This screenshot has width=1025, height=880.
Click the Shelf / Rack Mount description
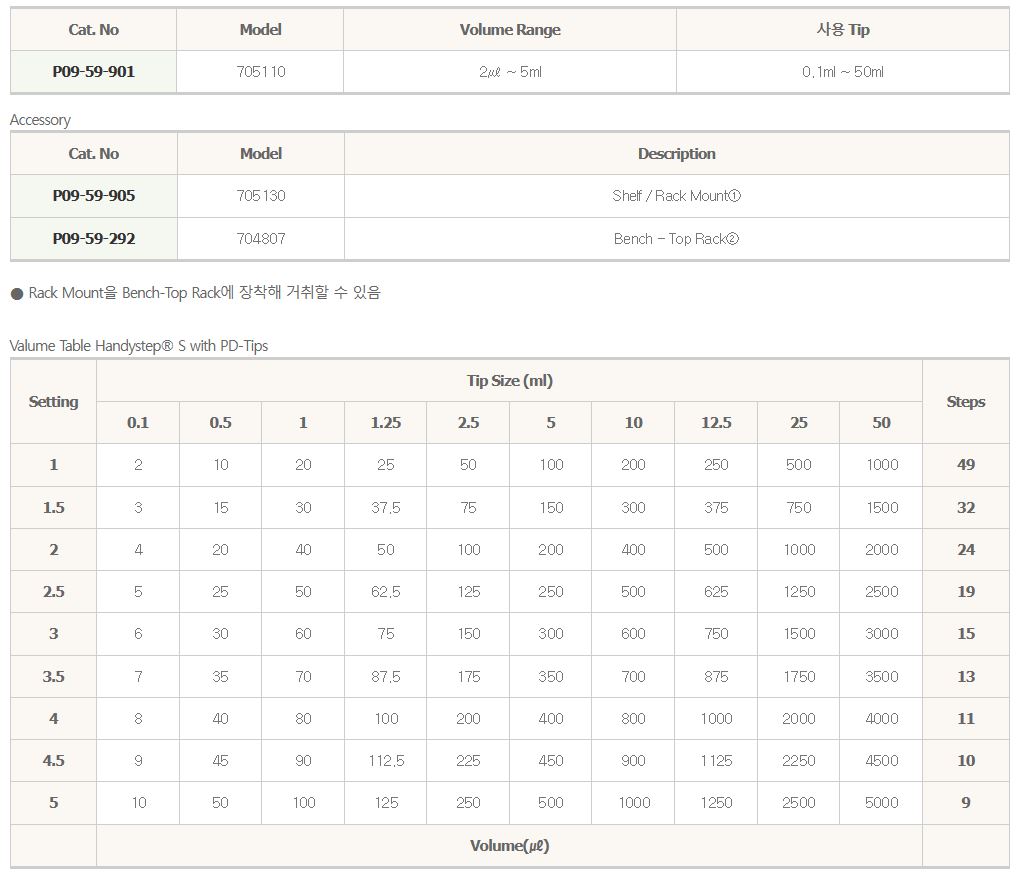pos(676,196)
